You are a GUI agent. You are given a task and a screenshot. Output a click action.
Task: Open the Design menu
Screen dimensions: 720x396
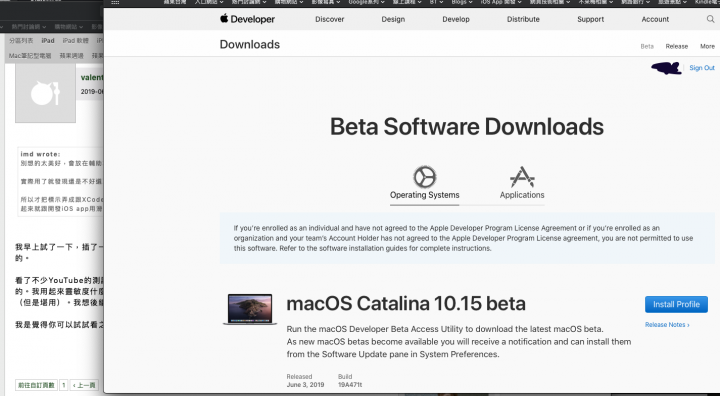393,19
